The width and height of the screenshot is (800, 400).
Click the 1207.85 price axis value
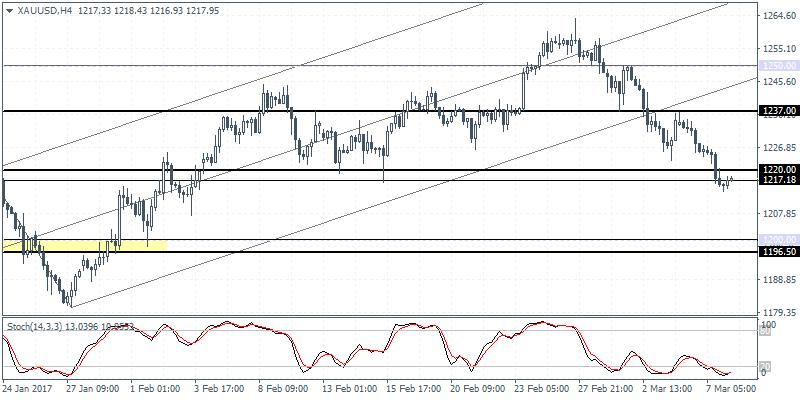[777, 214]
